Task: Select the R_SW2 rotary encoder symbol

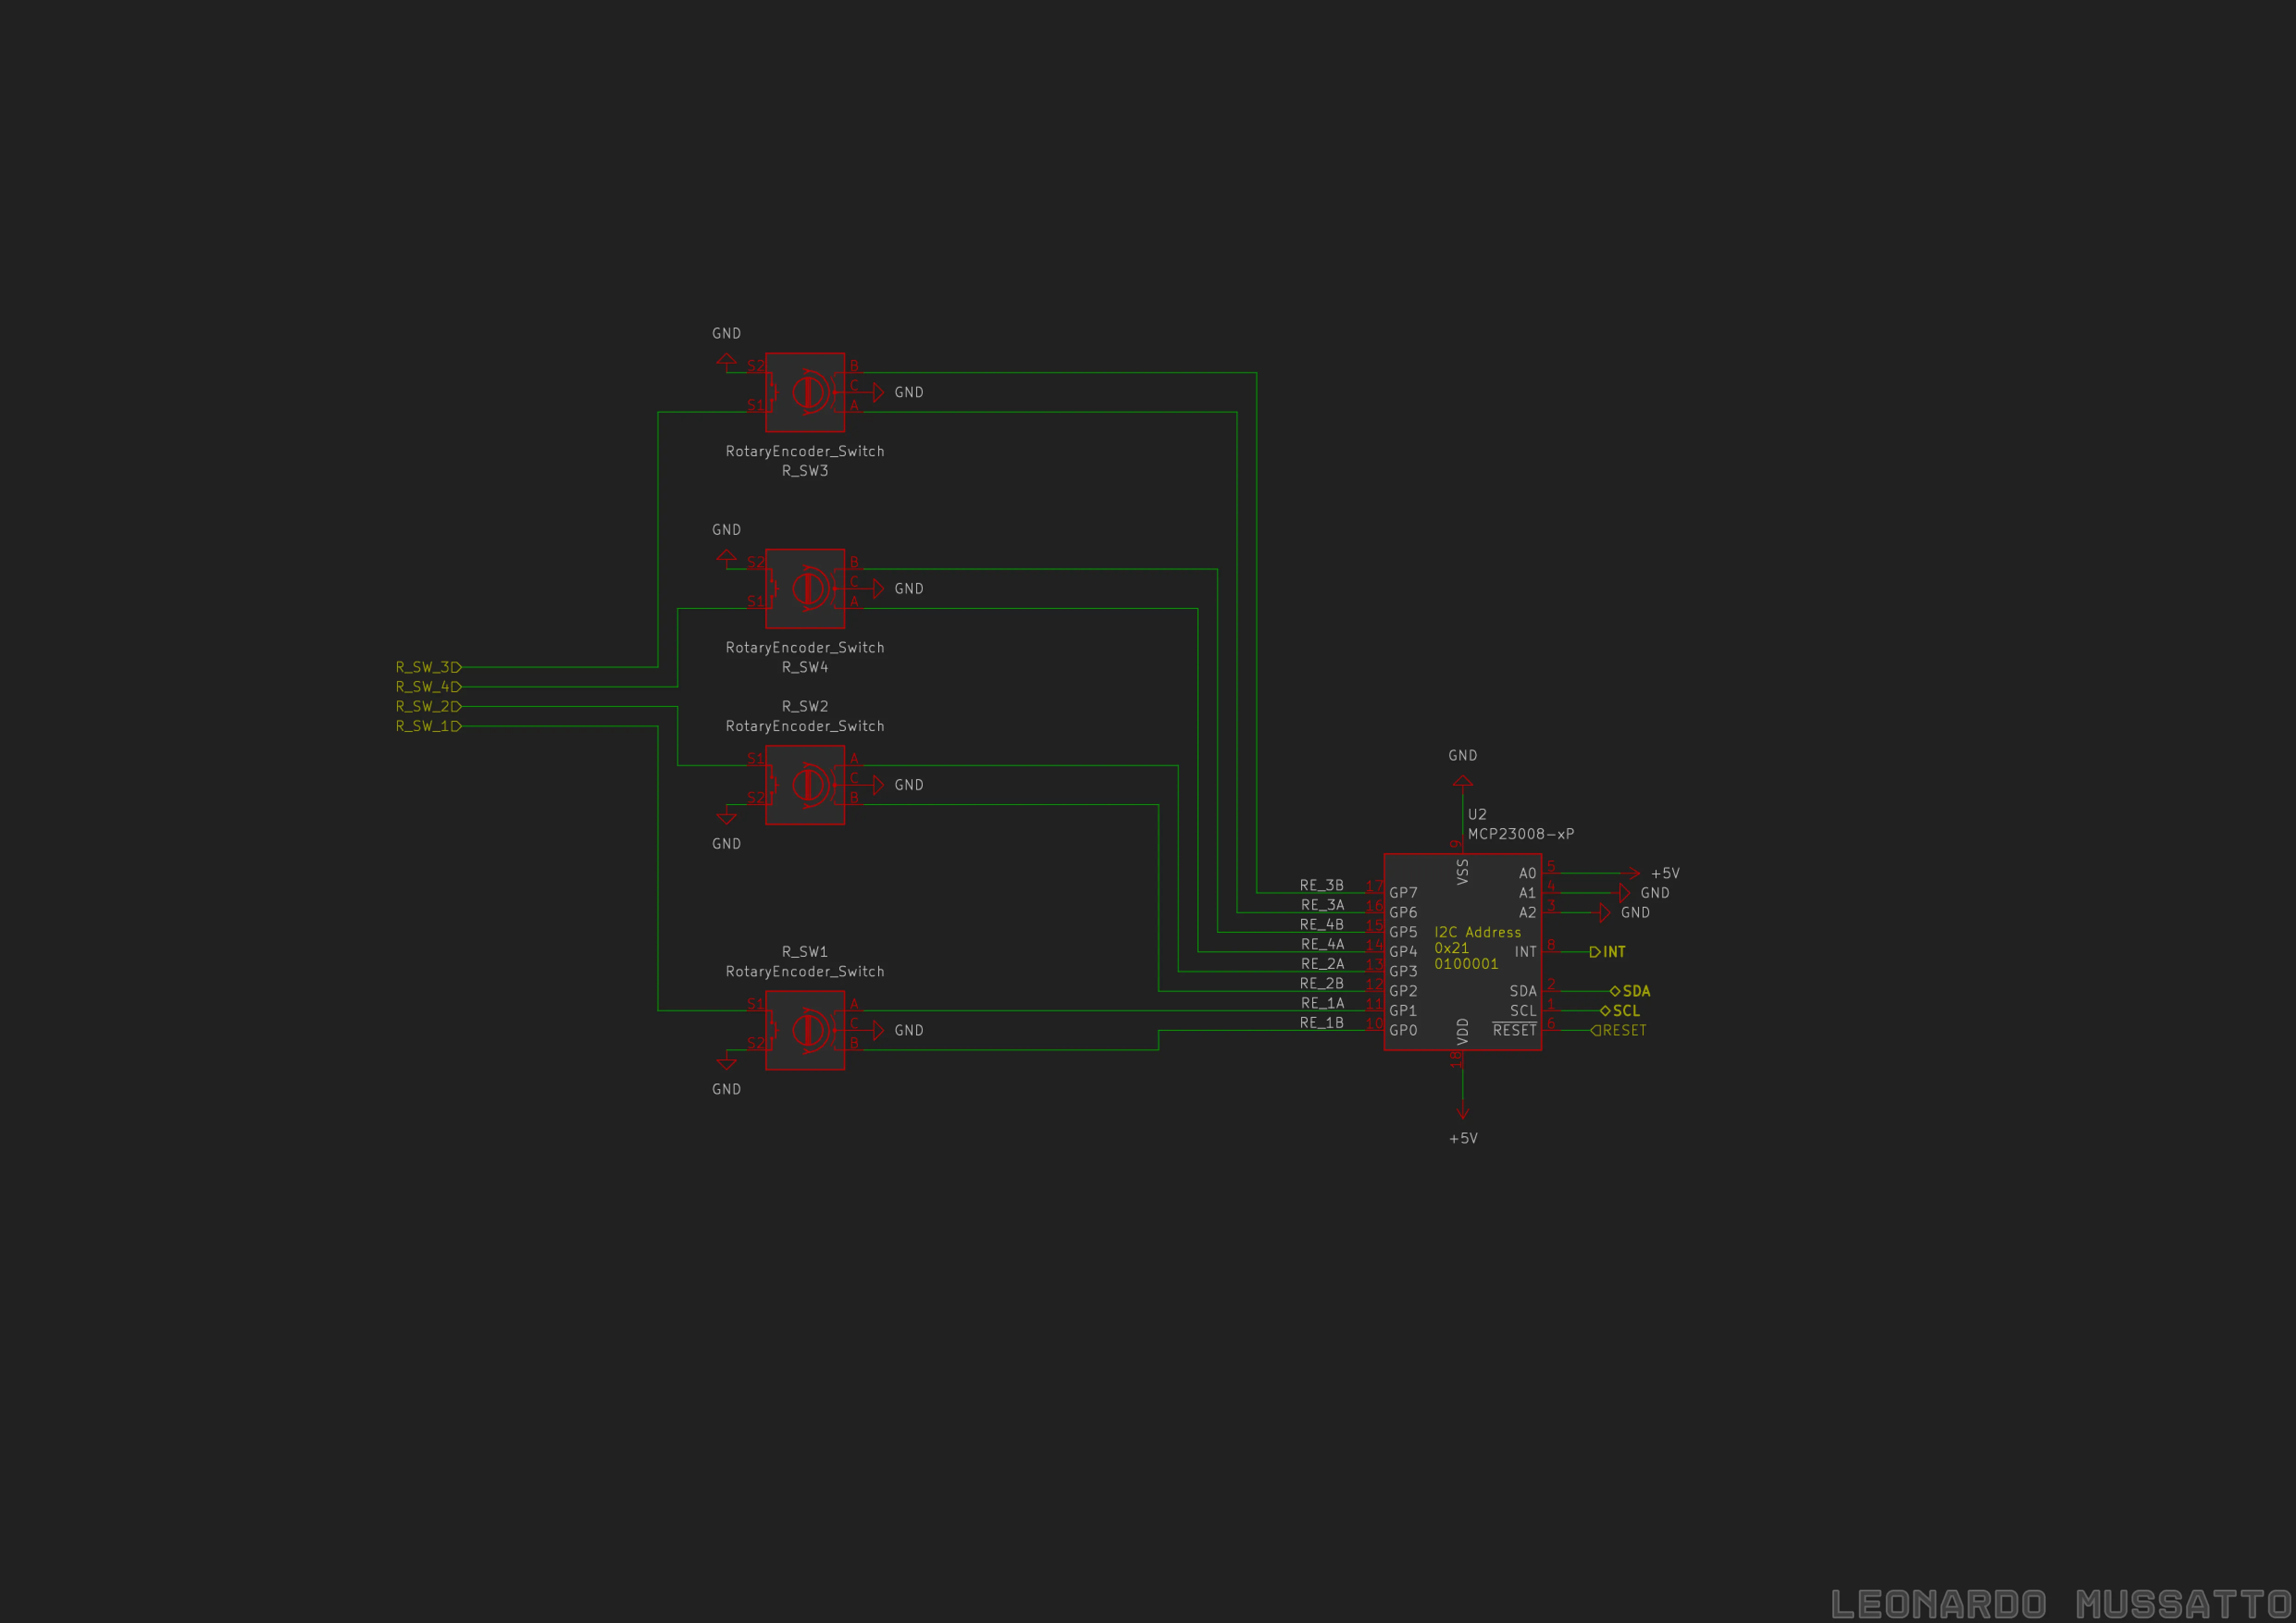Action: click(805, 785)
